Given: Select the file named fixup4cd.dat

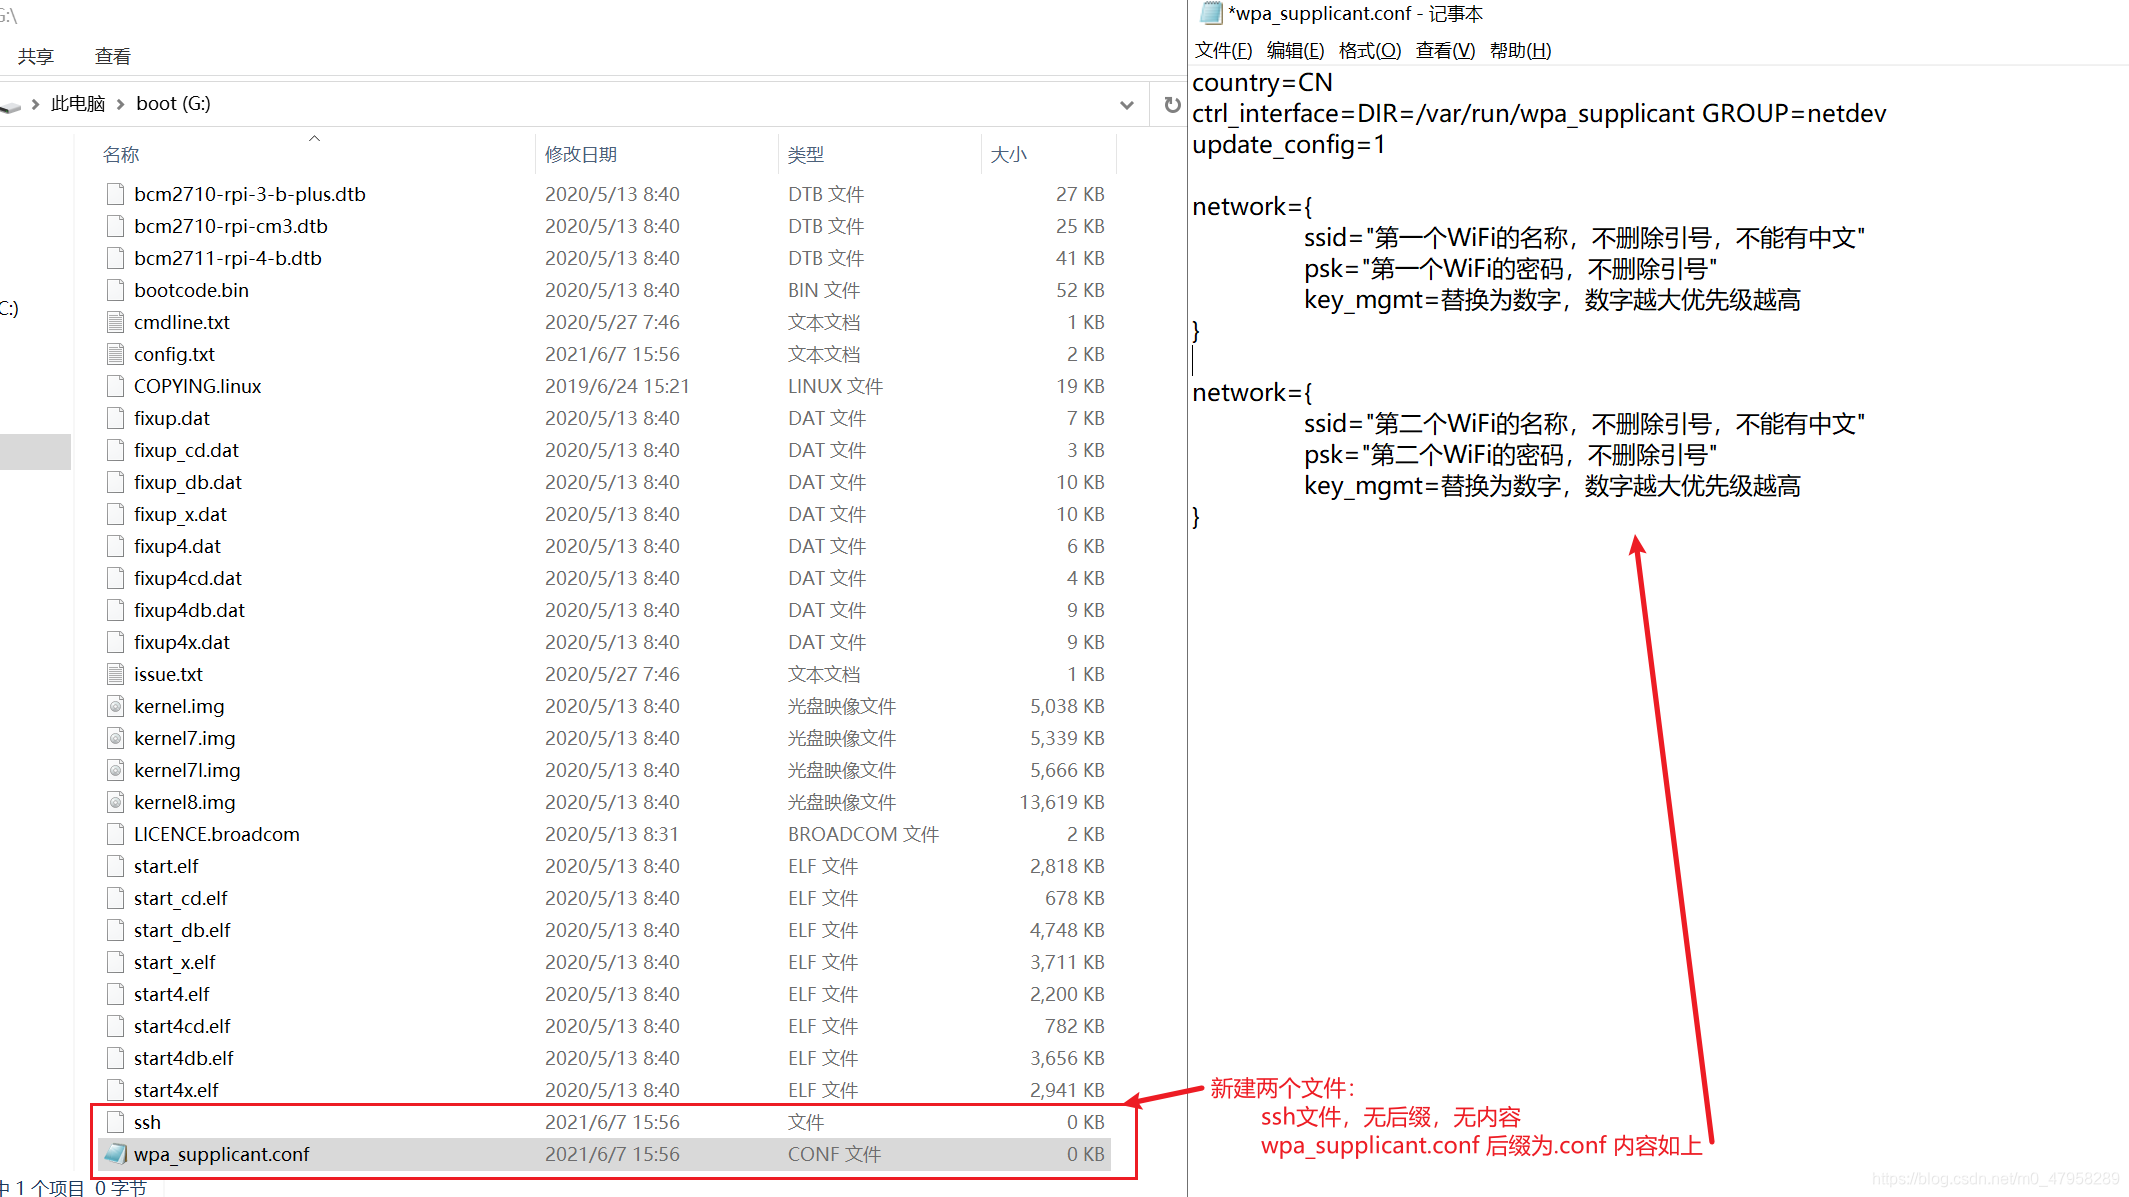Looking at the screenshot, I should tap(188, 578).
